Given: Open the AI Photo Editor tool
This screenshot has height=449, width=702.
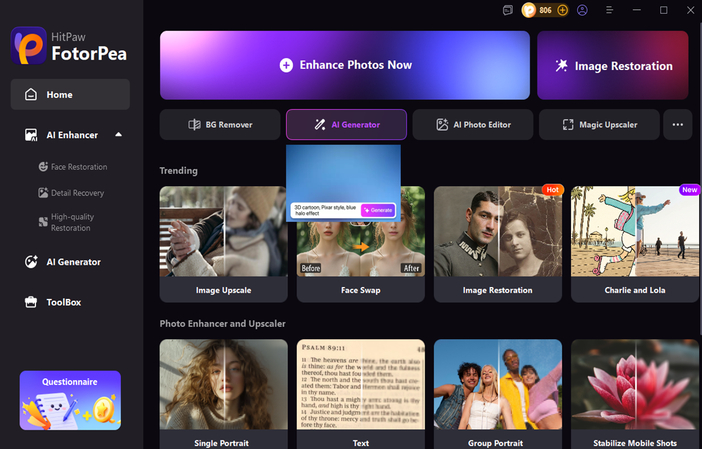Looking at the screenshot, I should click(x=473, y=124).
